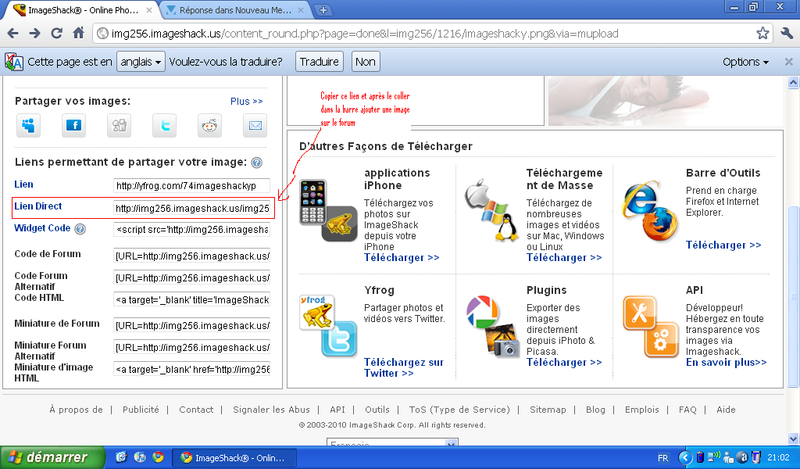The width and height of the screenshot is (800, 469).
Task: Click page scrollbar down arrow
Action: pos(793,438)
